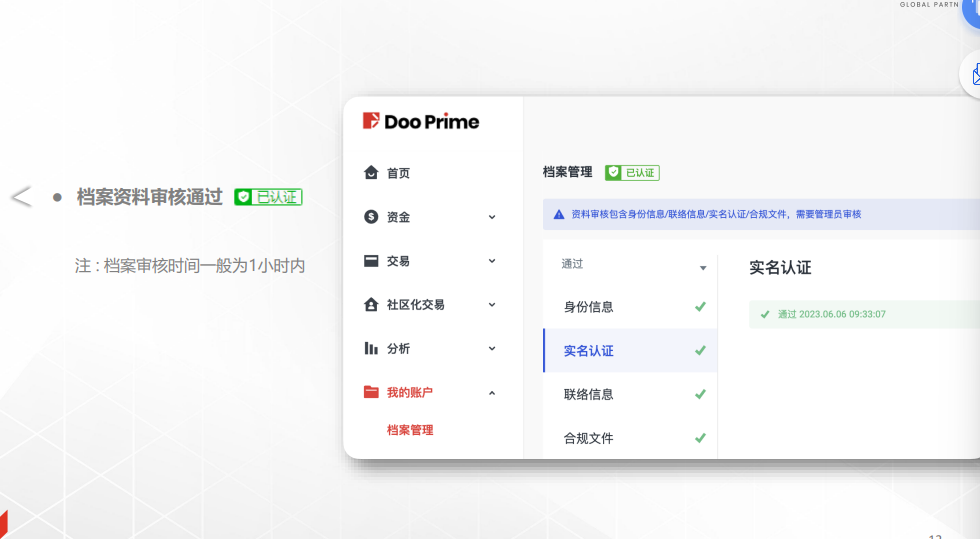Click the 社区化交易 sidebar icon

[371, 305]
